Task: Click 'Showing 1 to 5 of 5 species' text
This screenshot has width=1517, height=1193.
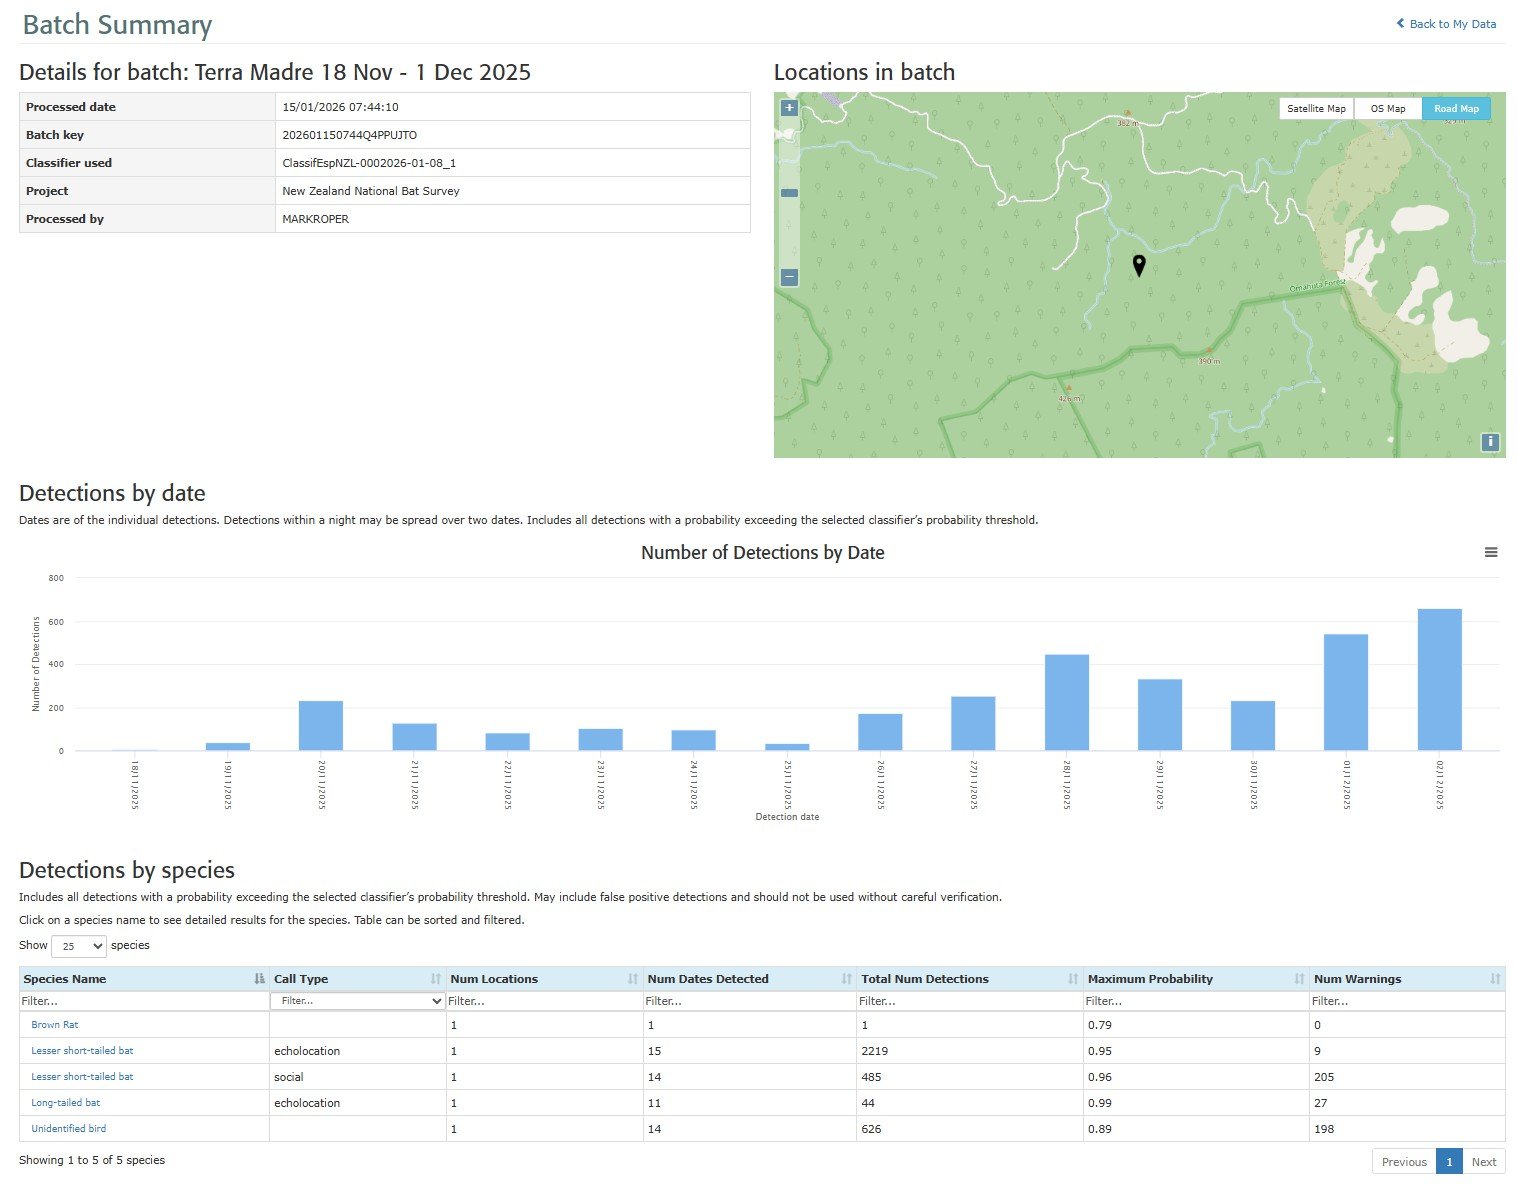Action: coord(92,1160)
